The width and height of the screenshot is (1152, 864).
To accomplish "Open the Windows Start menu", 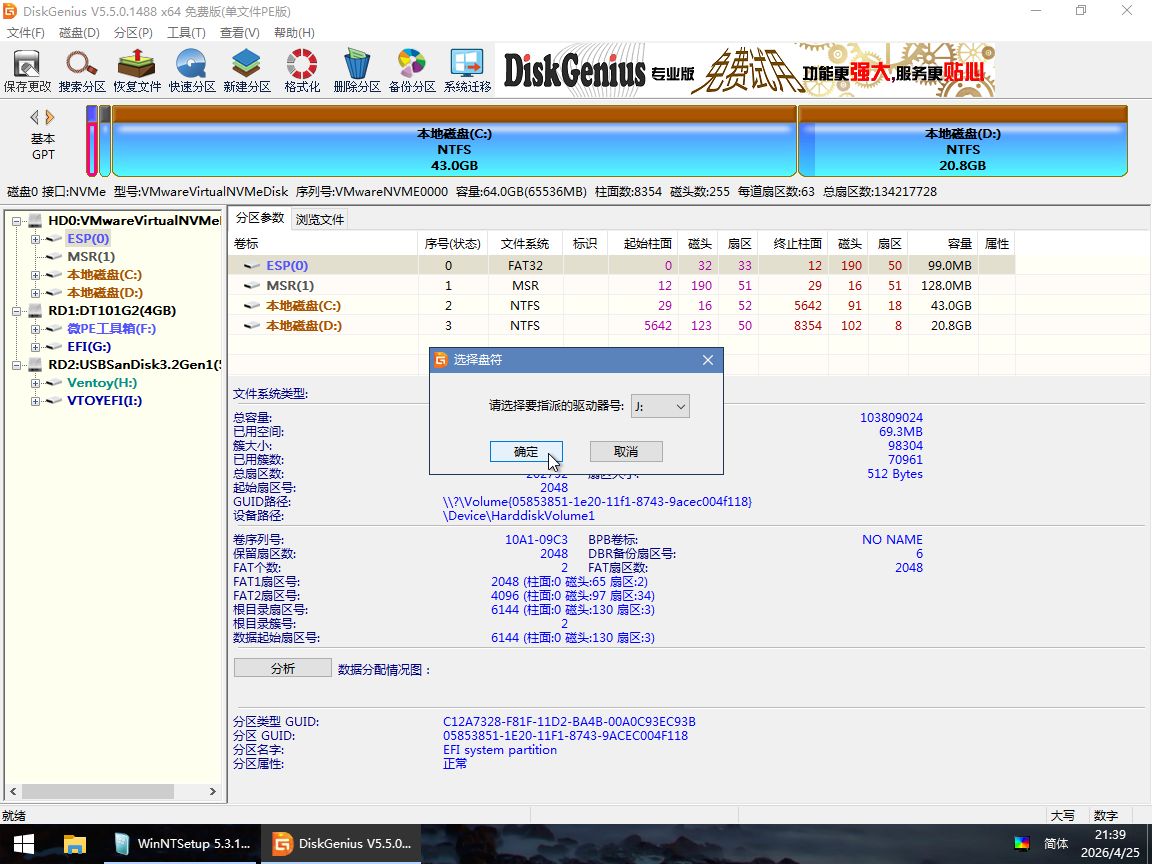I will pyautogui.click(x=24, y=843).
